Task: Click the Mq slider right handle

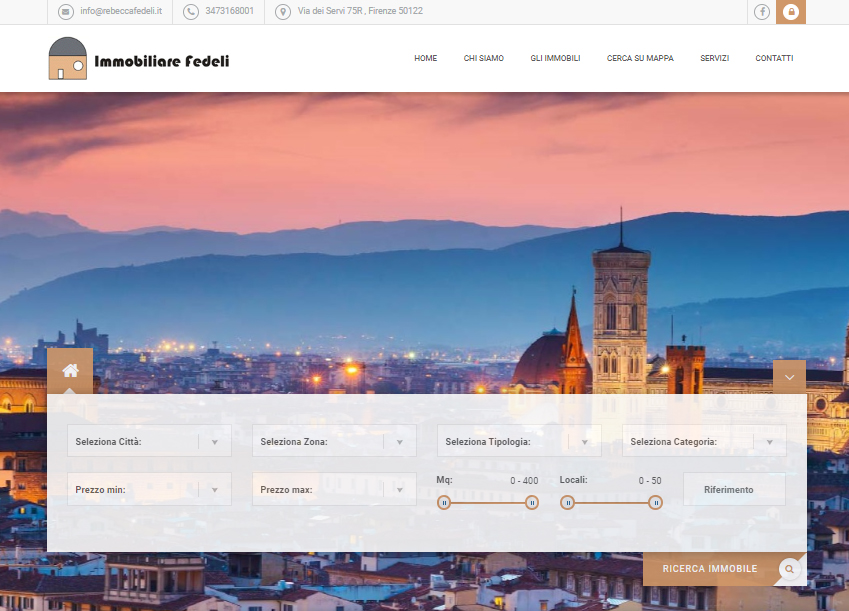Action: pos(532,503)
